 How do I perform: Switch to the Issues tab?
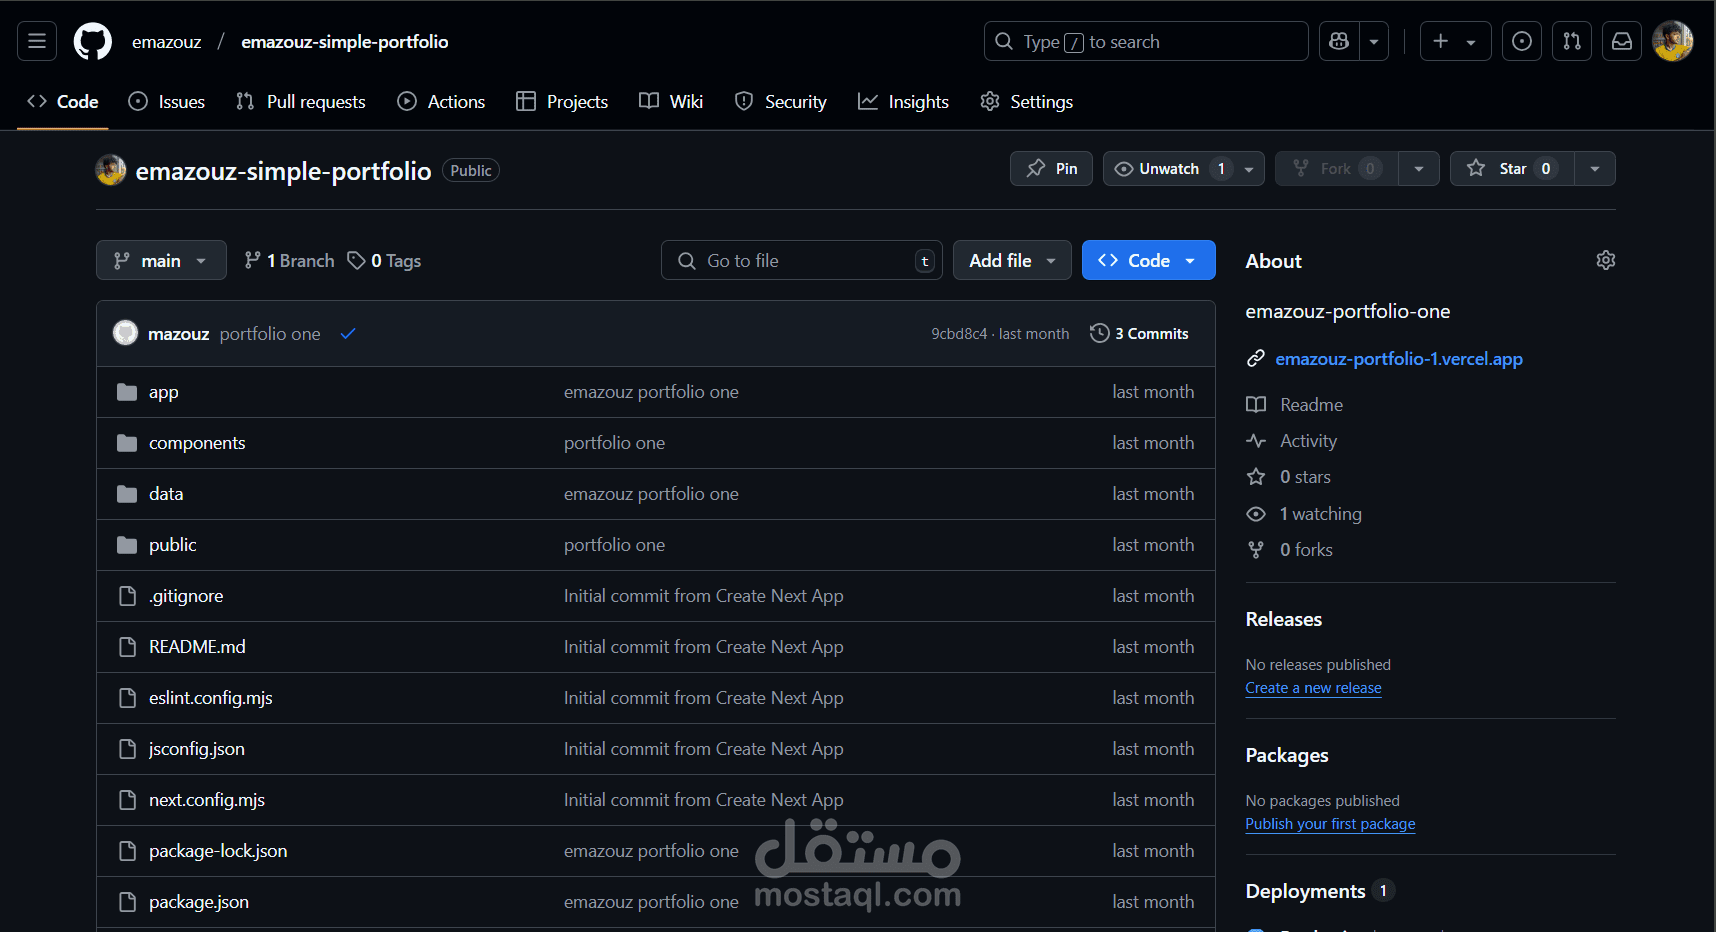pos(167,102)
